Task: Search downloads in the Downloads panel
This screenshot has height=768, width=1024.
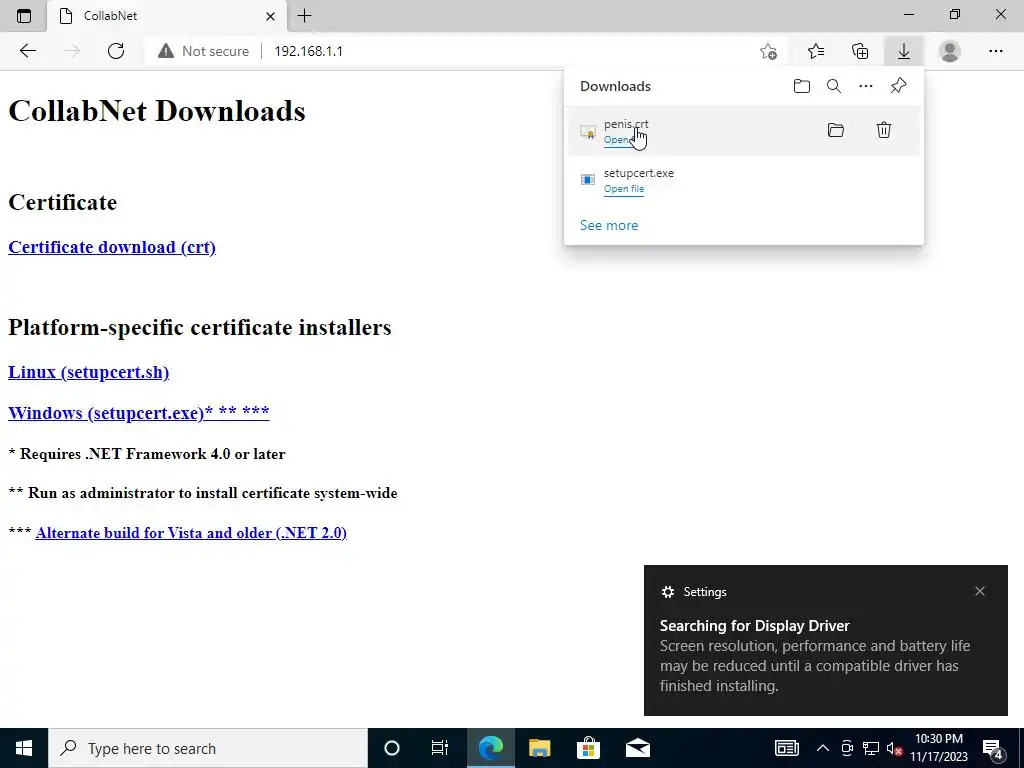Action: point(834,86)
